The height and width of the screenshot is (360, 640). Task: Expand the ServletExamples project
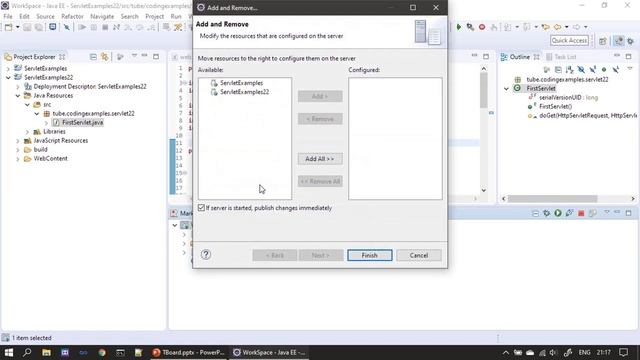point(8,69)
